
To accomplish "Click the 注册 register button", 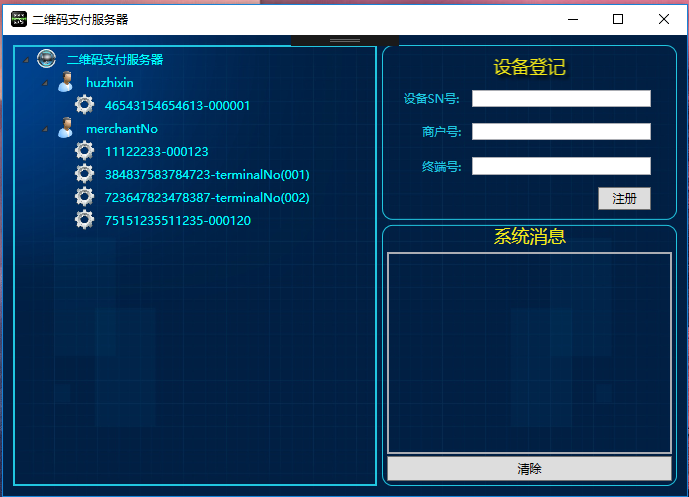I will pos(624,199).
